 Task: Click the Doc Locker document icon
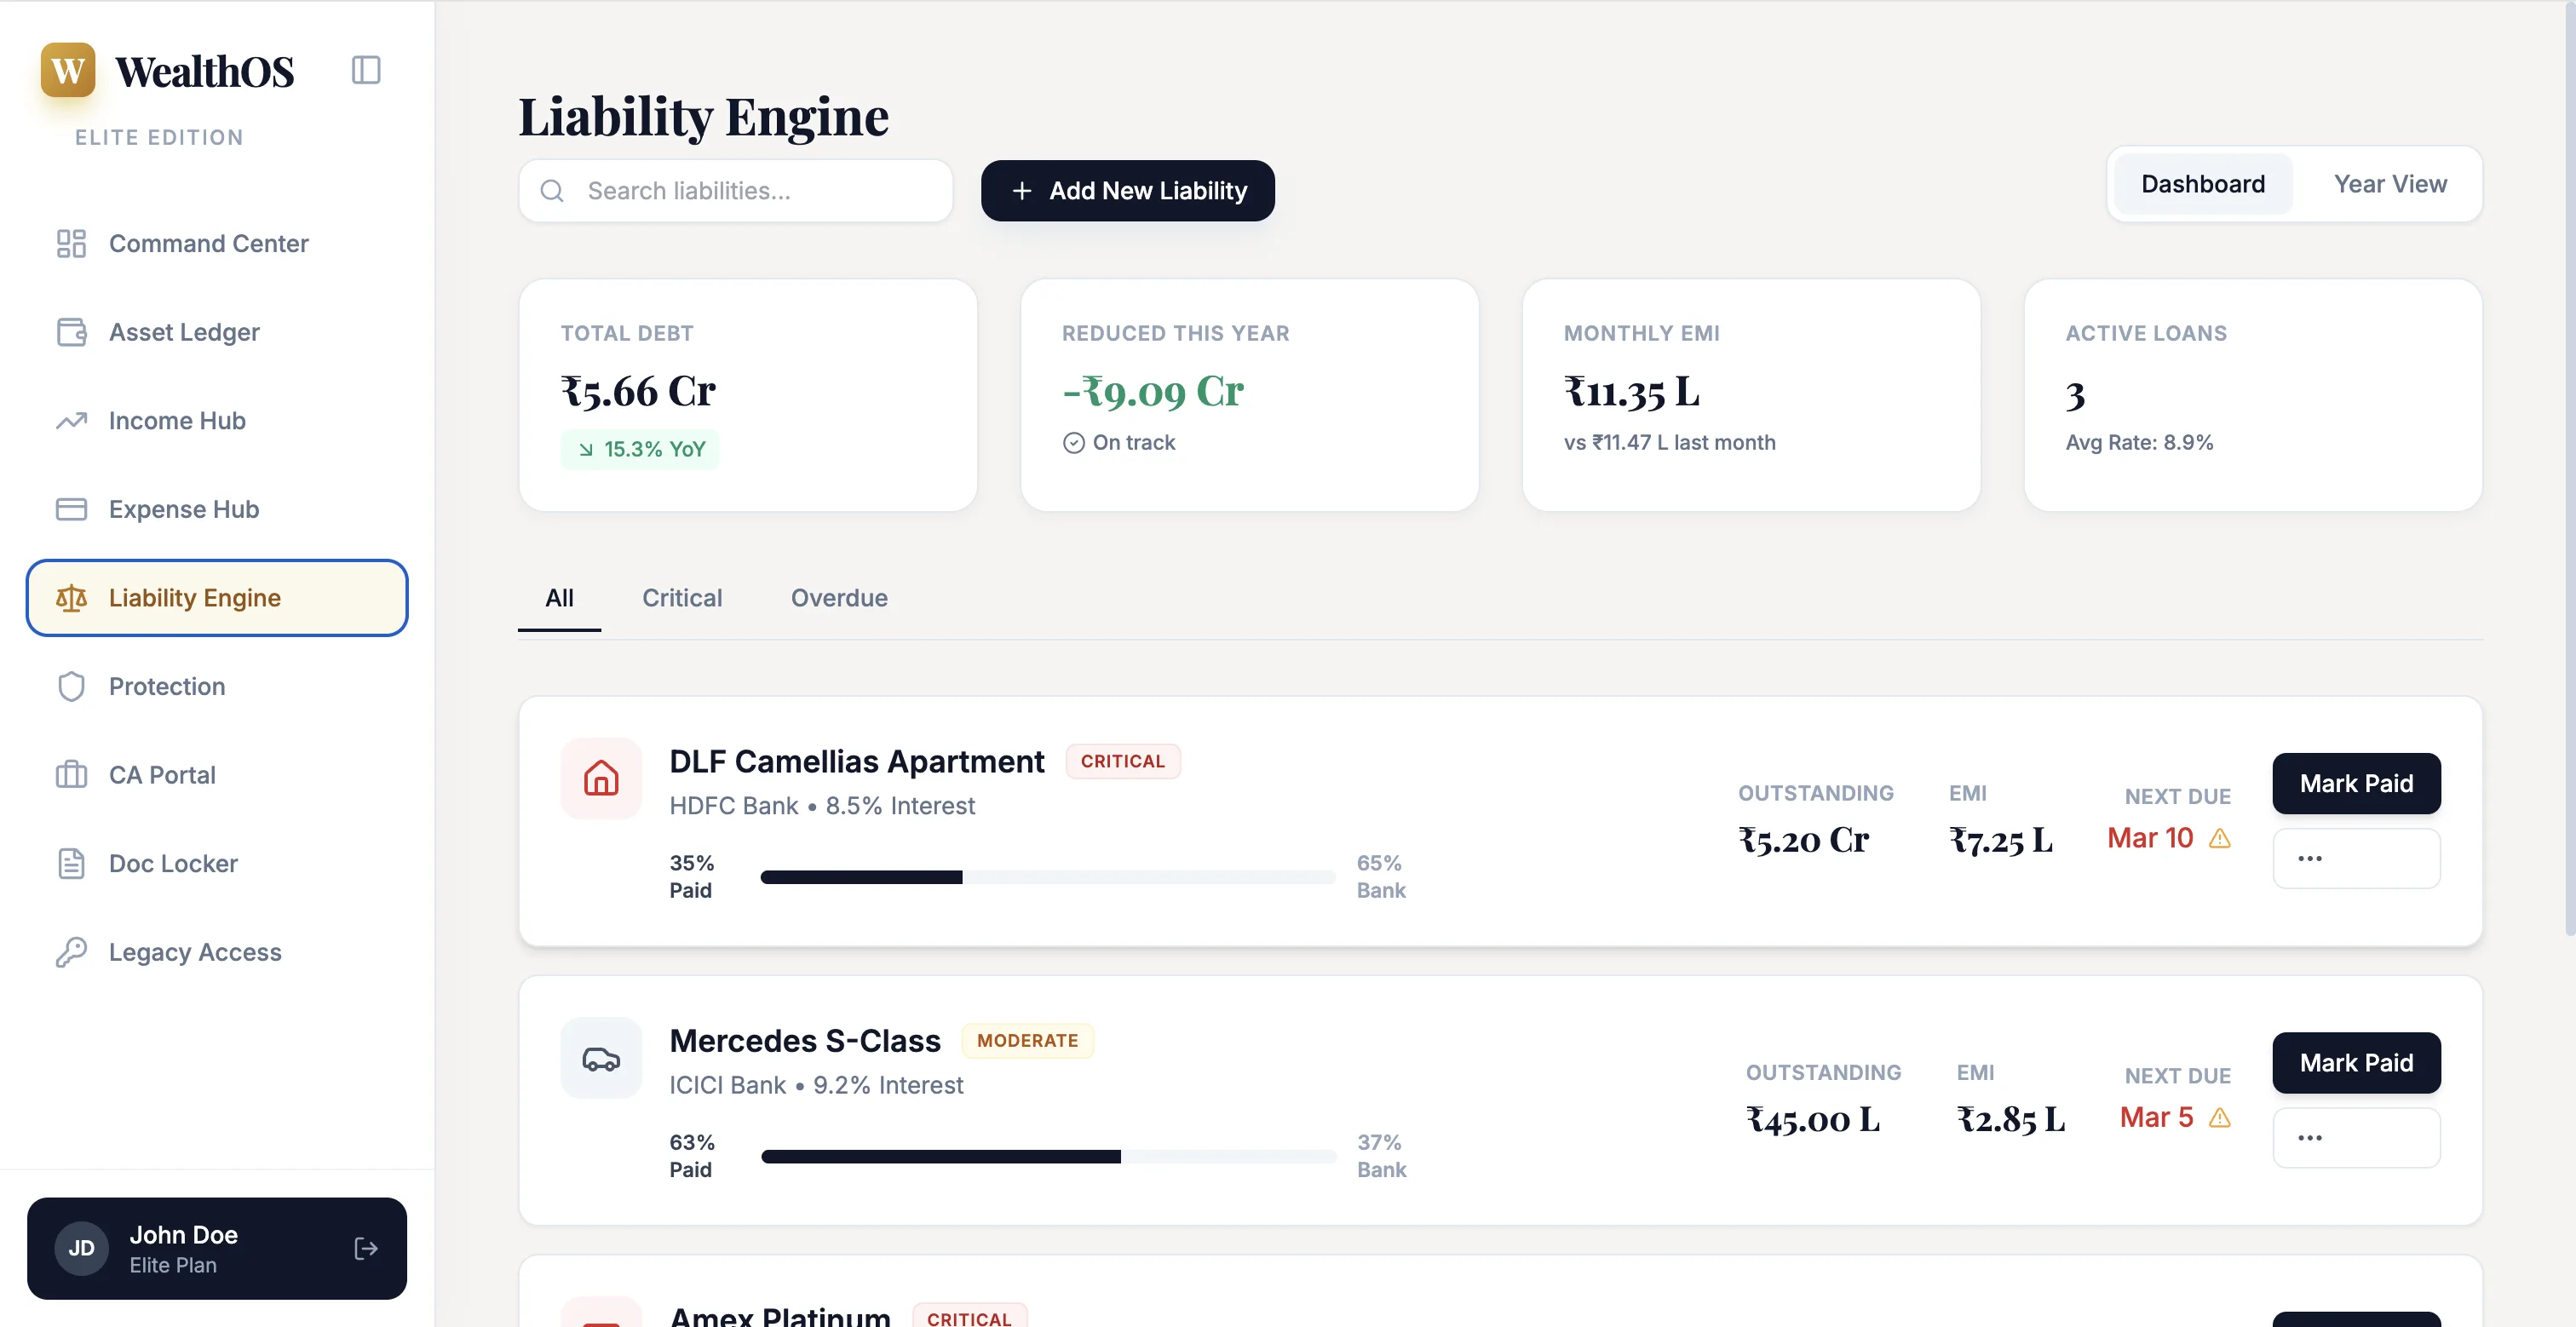pyautogui.click(x=71, y=863)
